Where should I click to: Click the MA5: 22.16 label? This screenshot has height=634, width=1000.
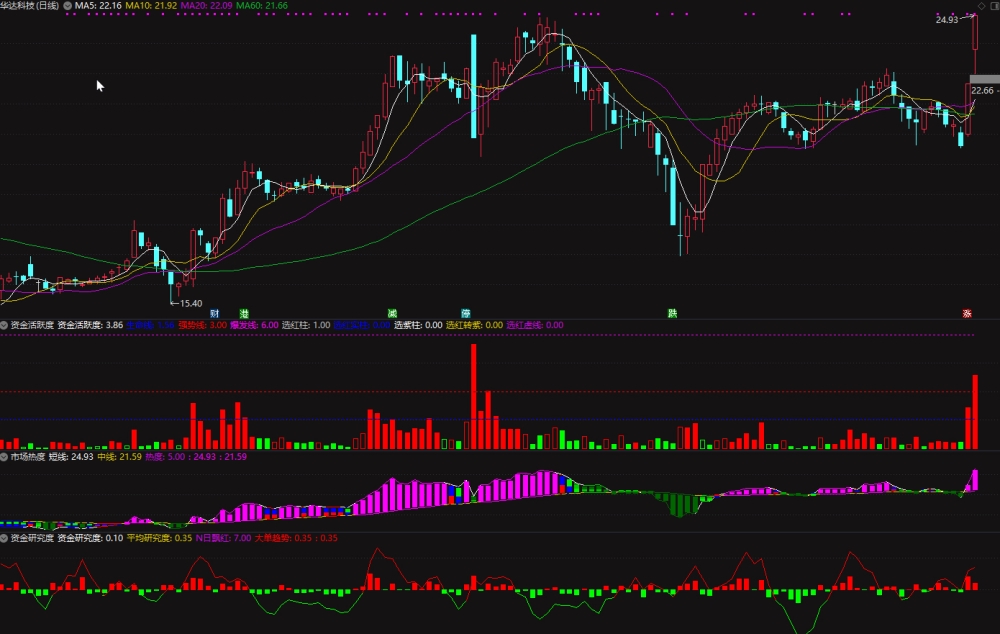[x=98, y=6]
